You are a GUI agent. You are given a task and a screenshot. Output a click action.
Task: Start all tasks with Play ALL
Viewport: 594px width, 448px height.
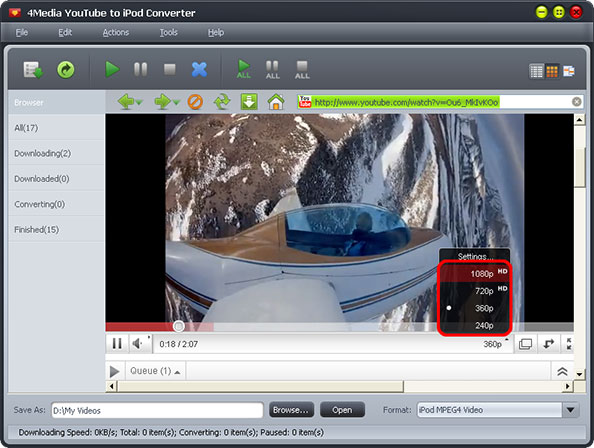click(244, 69)
